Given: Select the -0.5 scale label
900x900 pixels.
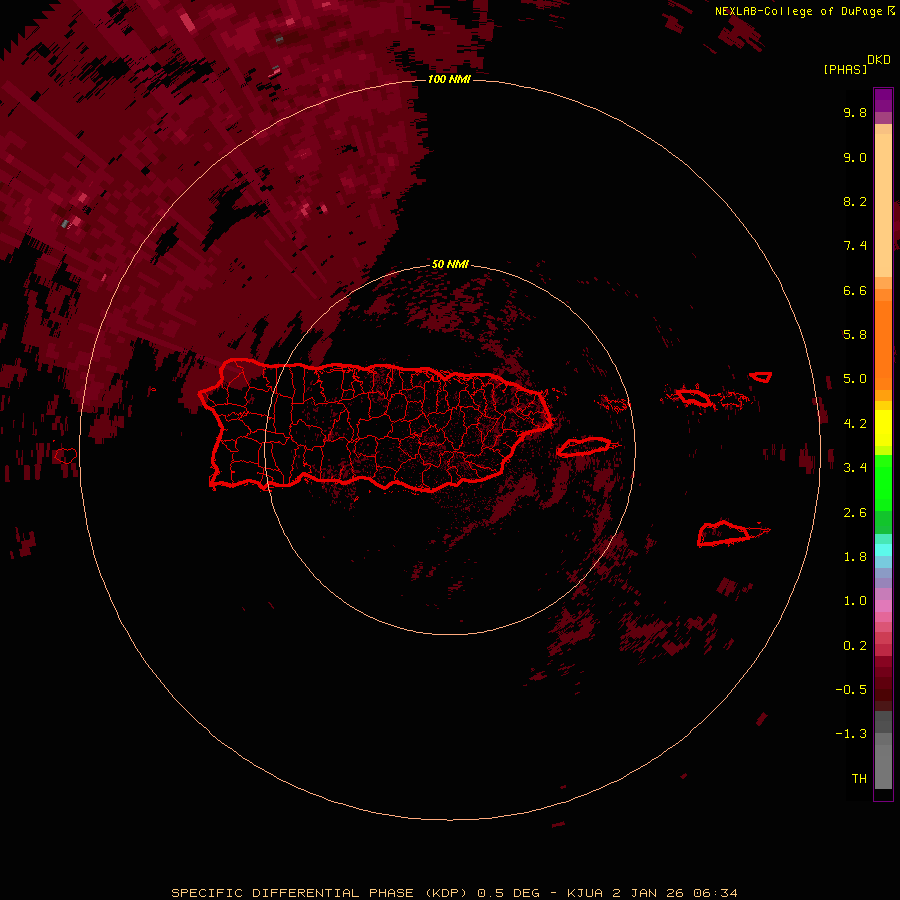Looking at the screenshot, I should (x=851, y=689).
